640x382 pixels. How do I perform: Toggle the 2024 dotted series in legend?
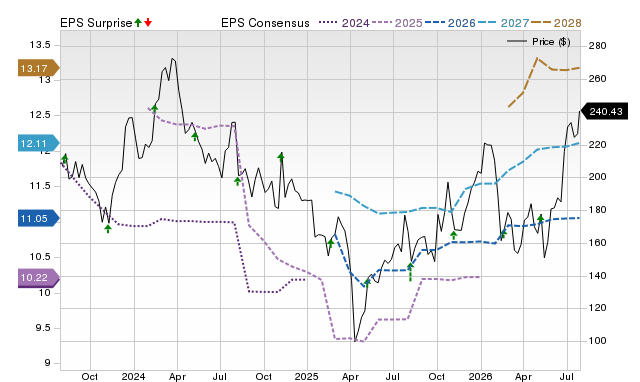(x=344, y=23)
